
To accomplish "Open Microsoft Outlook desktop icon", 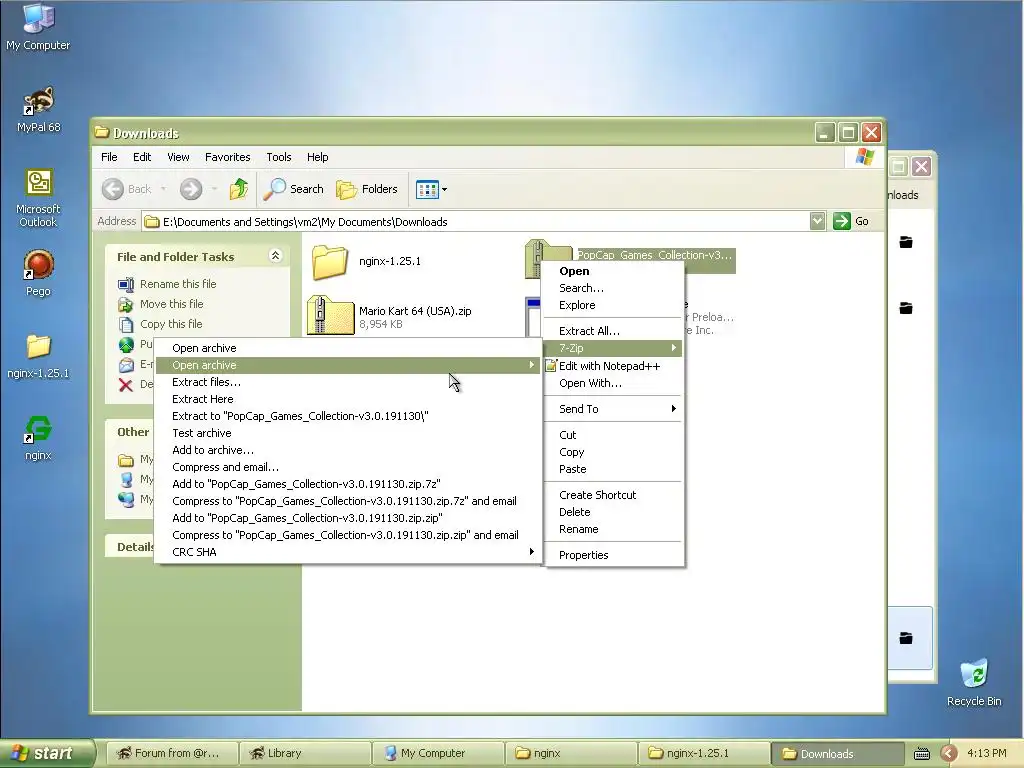I will [39, 198].
